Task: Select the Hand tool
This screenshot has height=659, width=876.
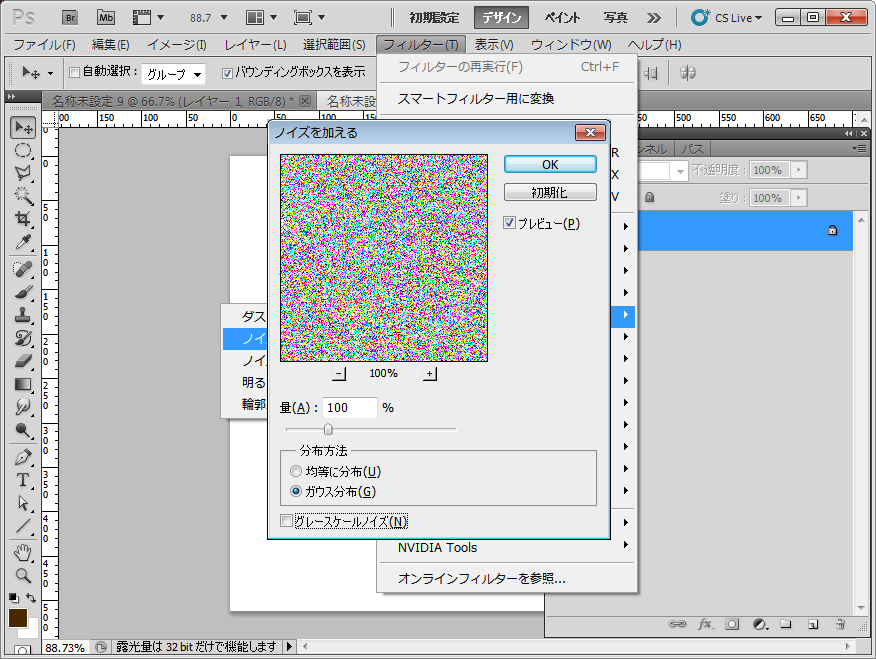Action: coord(23,553)
